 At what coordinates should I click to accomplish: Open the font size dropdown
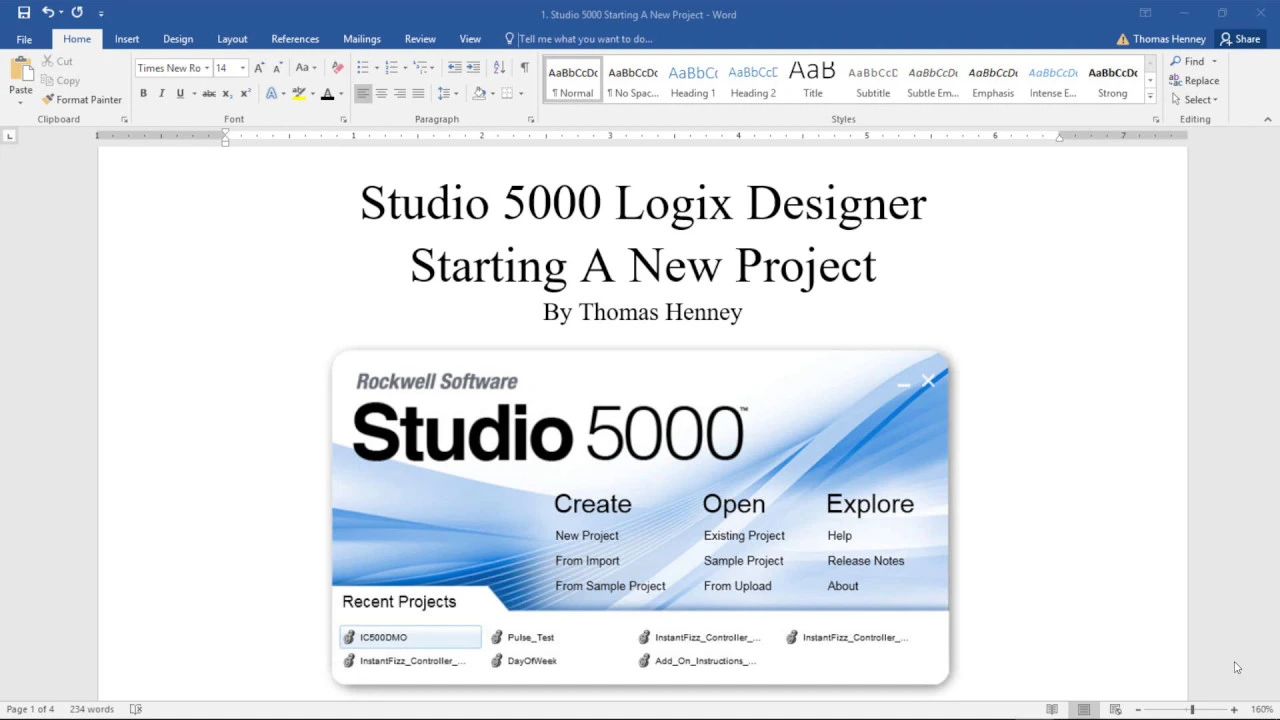(x=242, y=68)
